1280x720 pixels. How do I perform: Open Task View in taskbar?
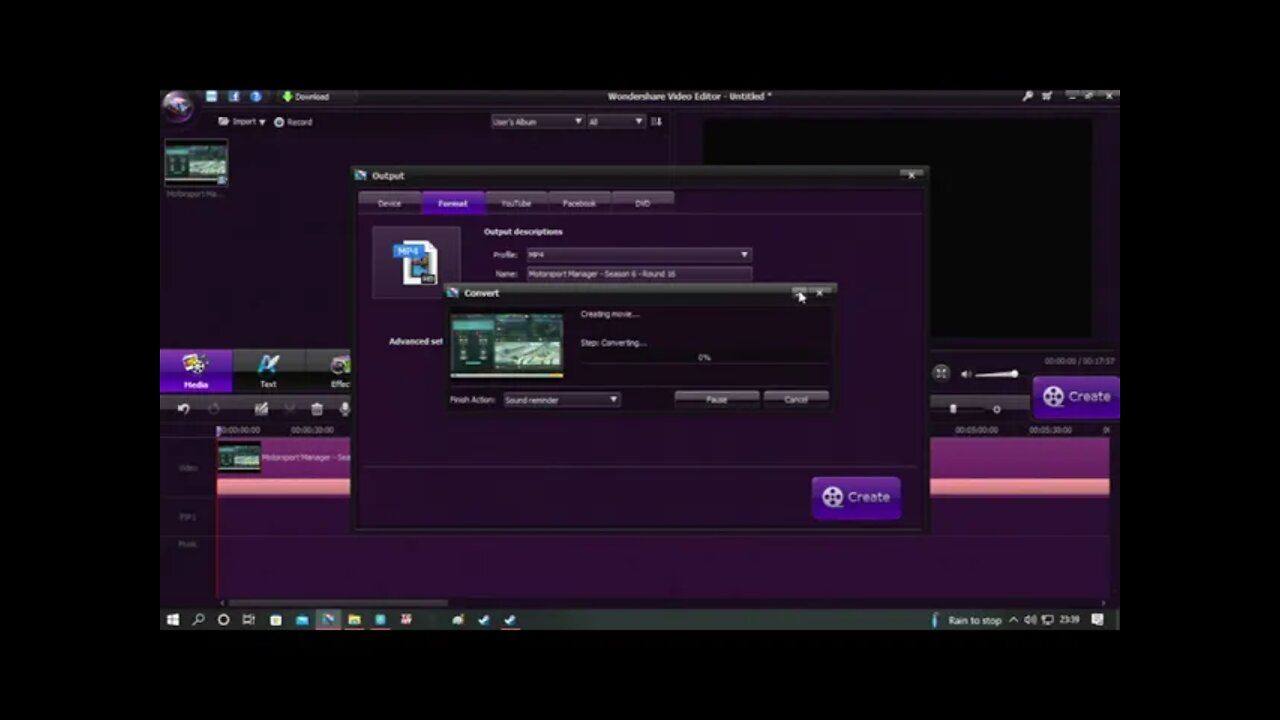[x=249, y=620]
